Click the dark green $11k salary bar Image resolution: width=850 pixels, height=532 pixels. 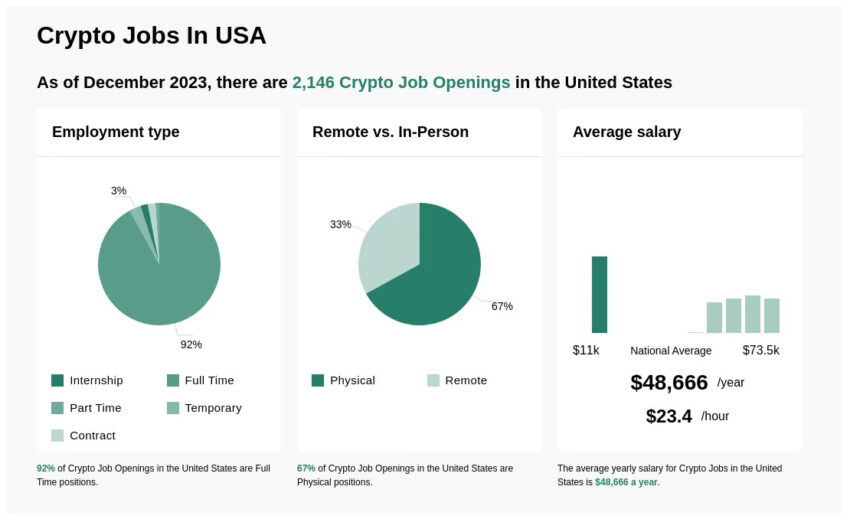[x=600, y=294]
